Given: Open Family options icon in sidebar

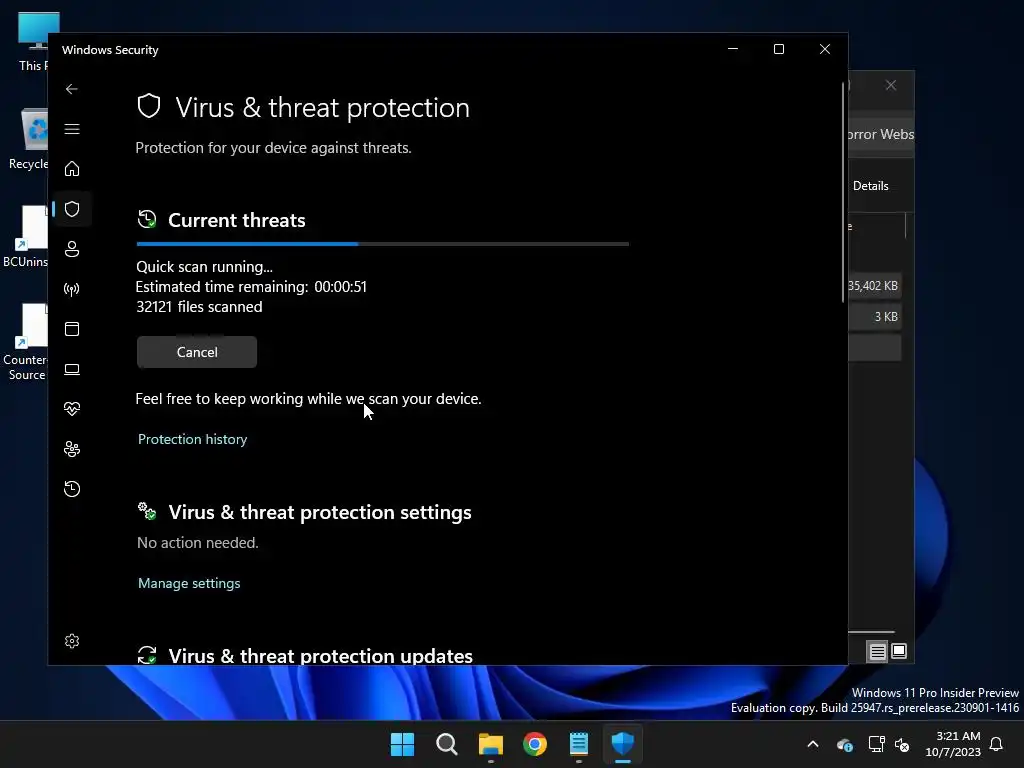Looking at the screenshot, I should 72,449.
